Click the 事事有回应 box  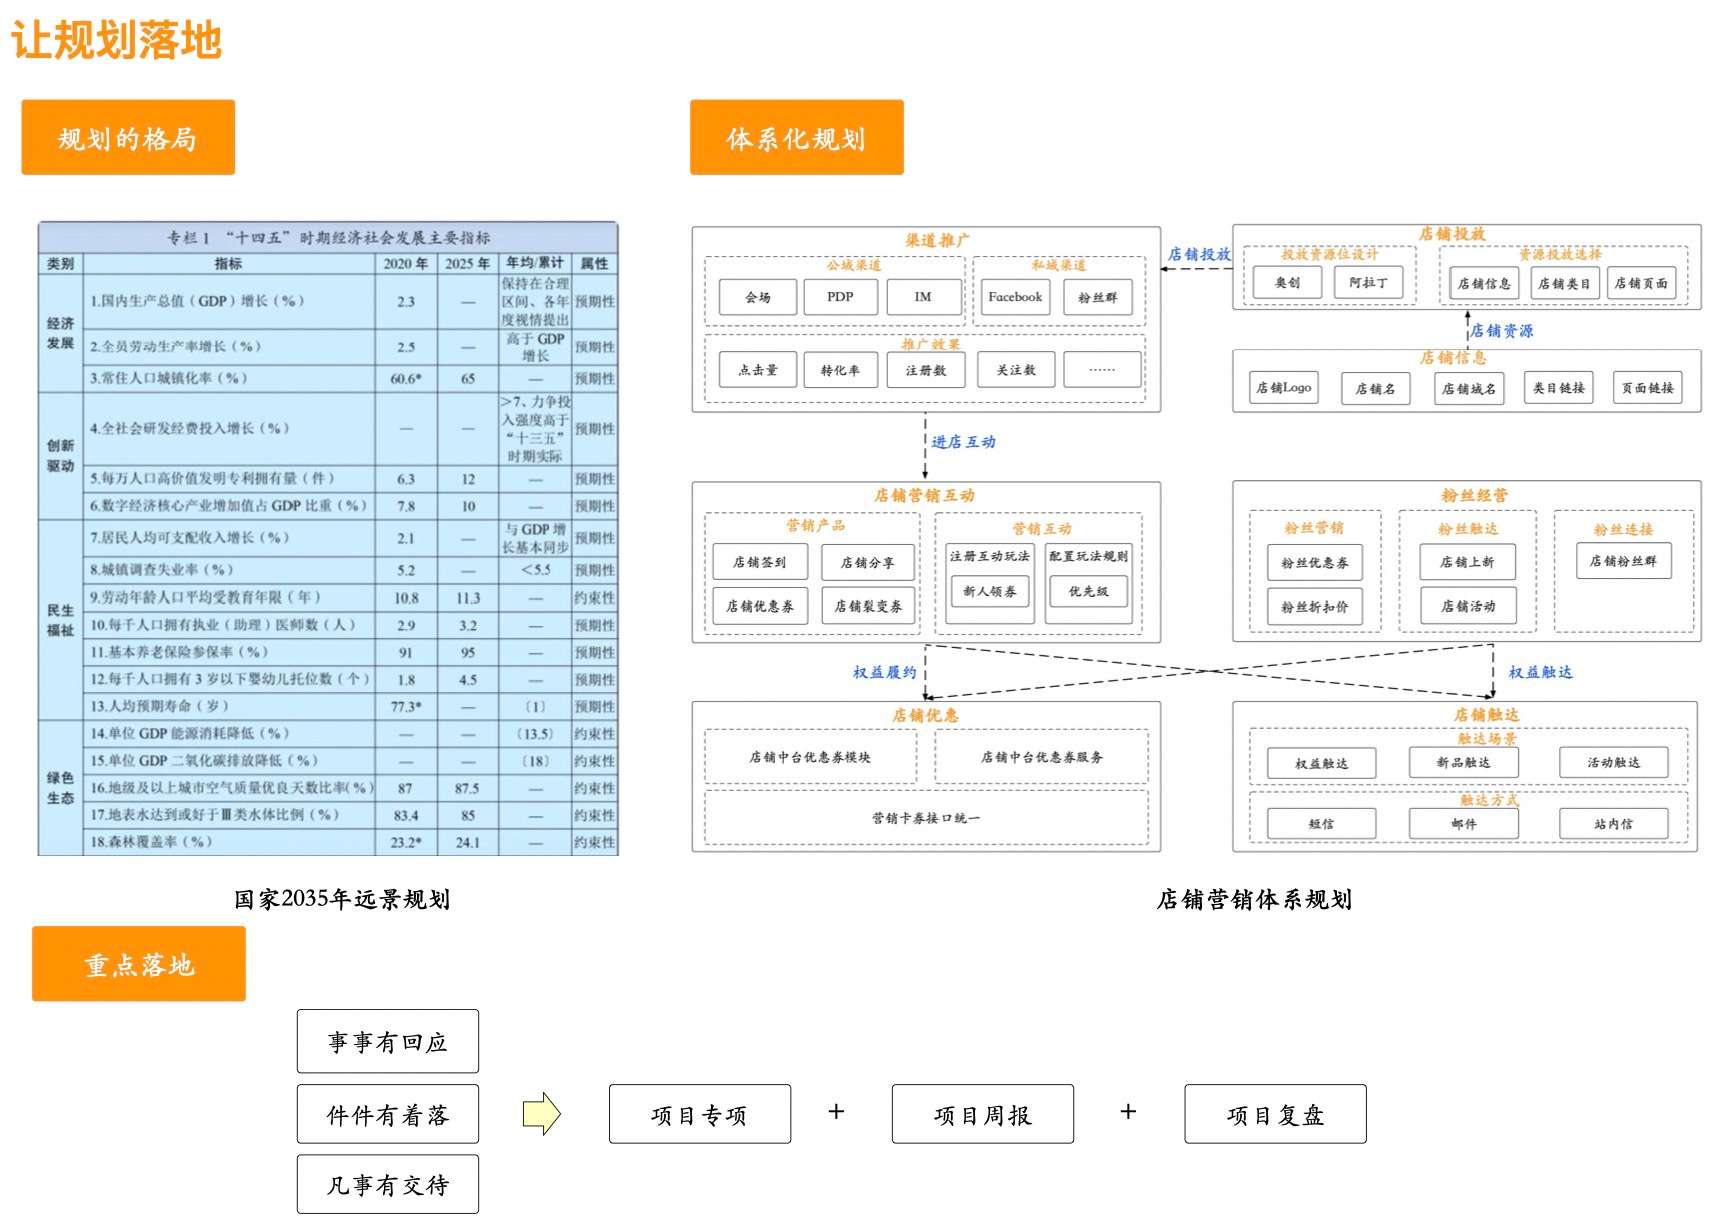pyautogui.click(x=388, y=1041)
